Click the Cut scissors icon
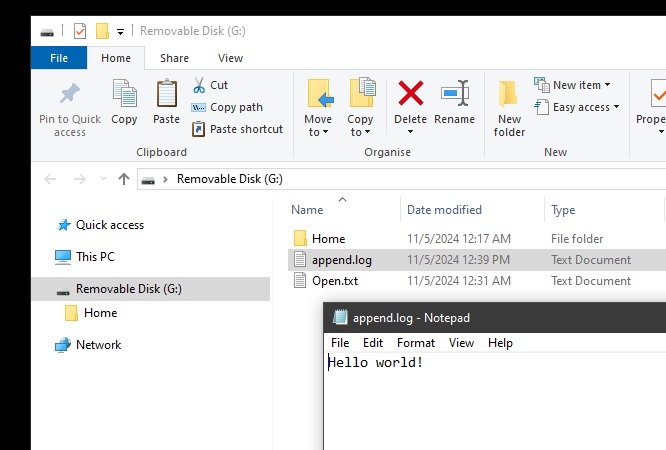 pos(199,85)
